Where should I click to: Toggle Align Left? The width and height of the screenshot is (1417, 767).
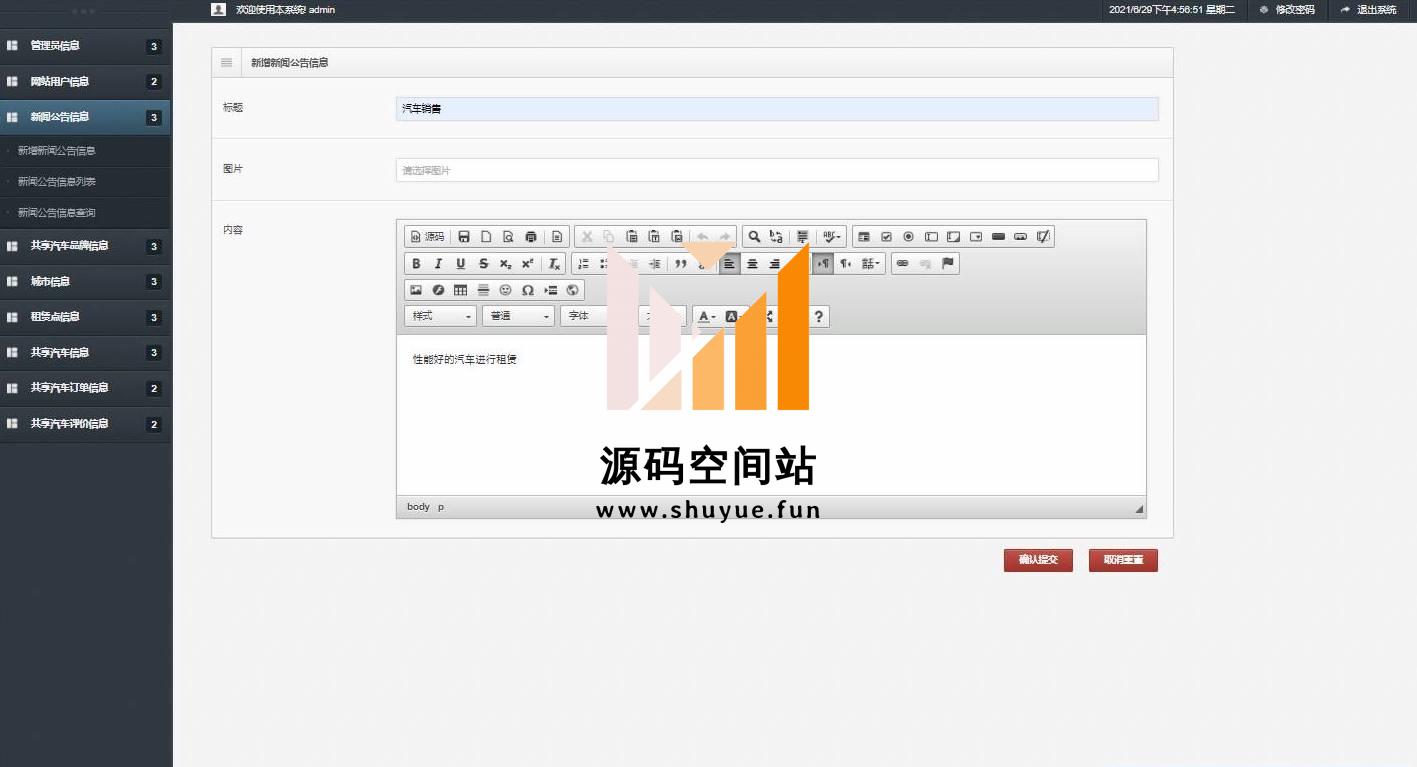click(x=730, y=264)
